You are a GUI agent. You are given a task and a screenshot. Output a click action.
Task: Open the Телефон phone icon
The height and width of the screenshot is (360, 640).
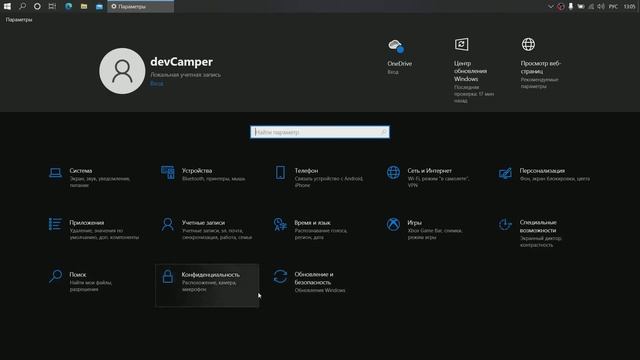pyautogui.click(x=280, y=173)
